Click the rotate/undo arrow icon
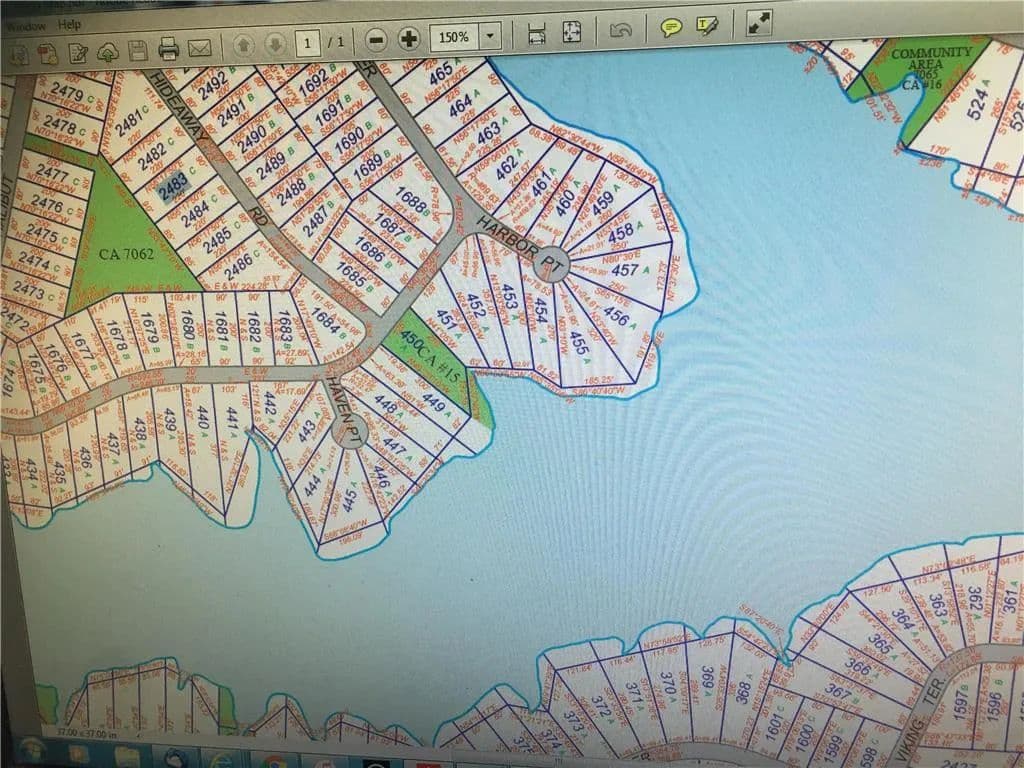 (620, 29)
